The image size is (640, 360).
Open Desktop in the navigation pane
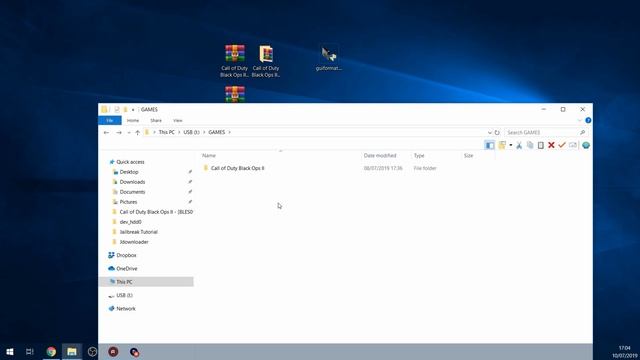129,172
